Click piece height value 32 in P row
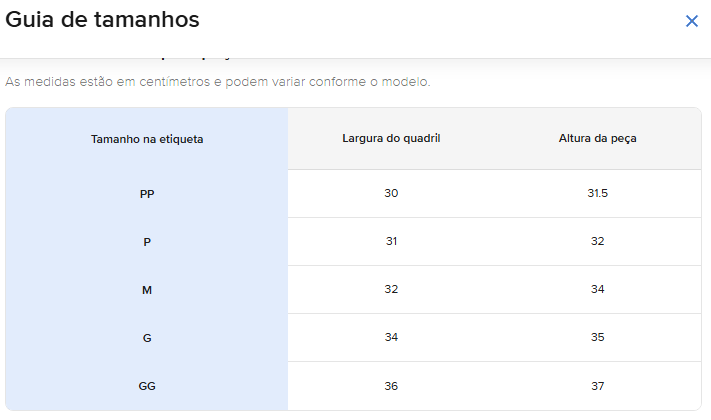The image size is (711, 420). [598, 241]
